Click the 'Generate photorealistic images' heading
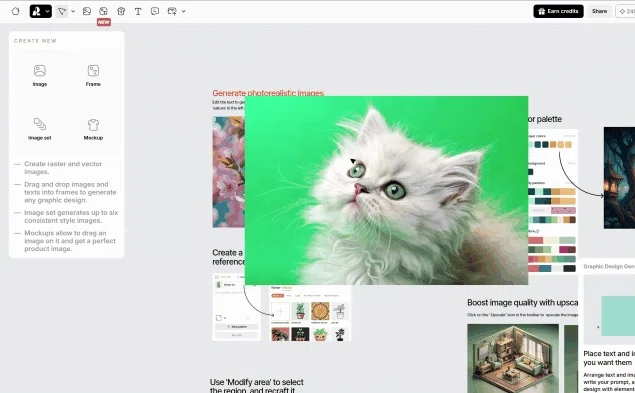The height and width of the screenshot is (393, 635). point(268,93)
